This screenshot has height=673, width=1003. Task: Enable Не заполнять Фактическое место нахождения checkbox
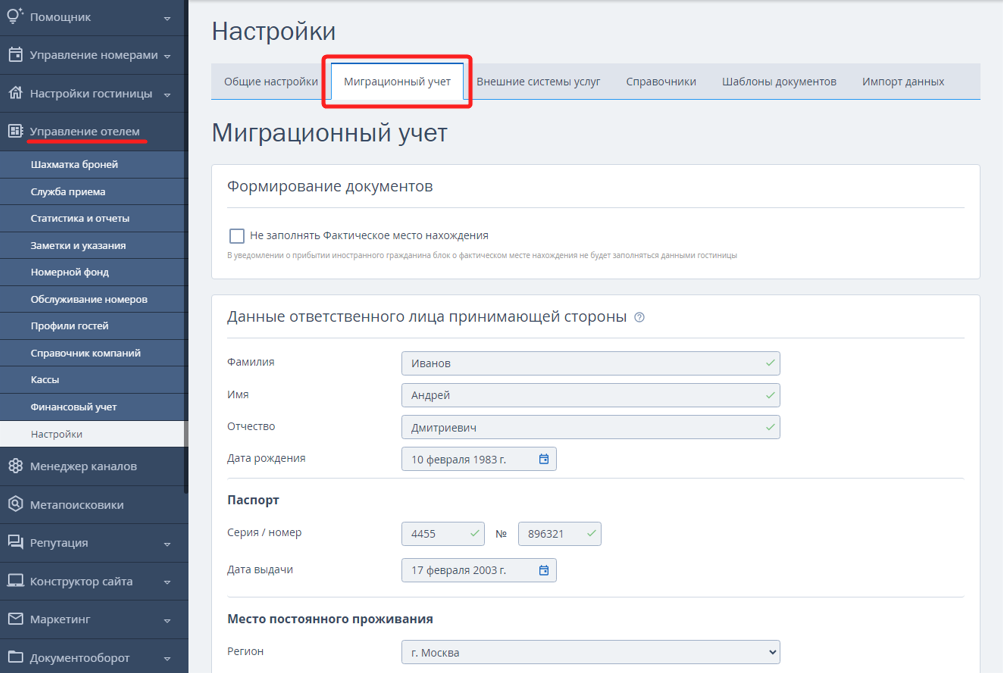coord(237,235)
